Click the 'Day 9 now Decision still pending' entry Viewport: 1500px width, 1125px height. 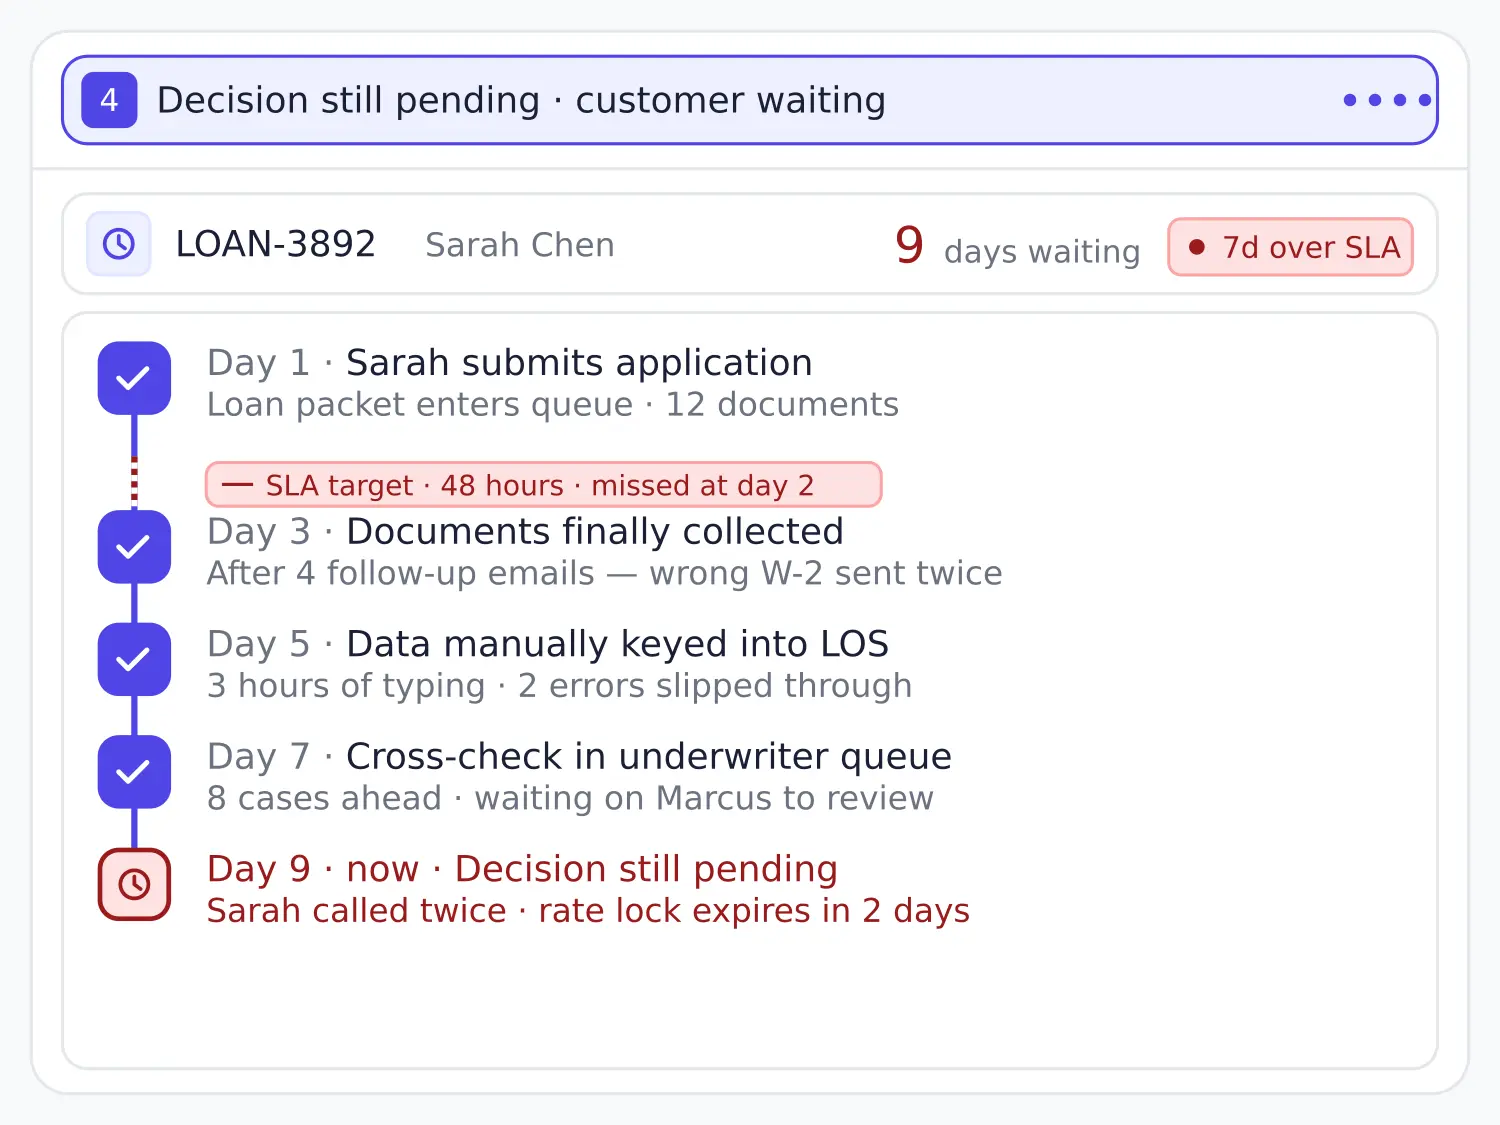pyautogui.click(x=588, y=890)
